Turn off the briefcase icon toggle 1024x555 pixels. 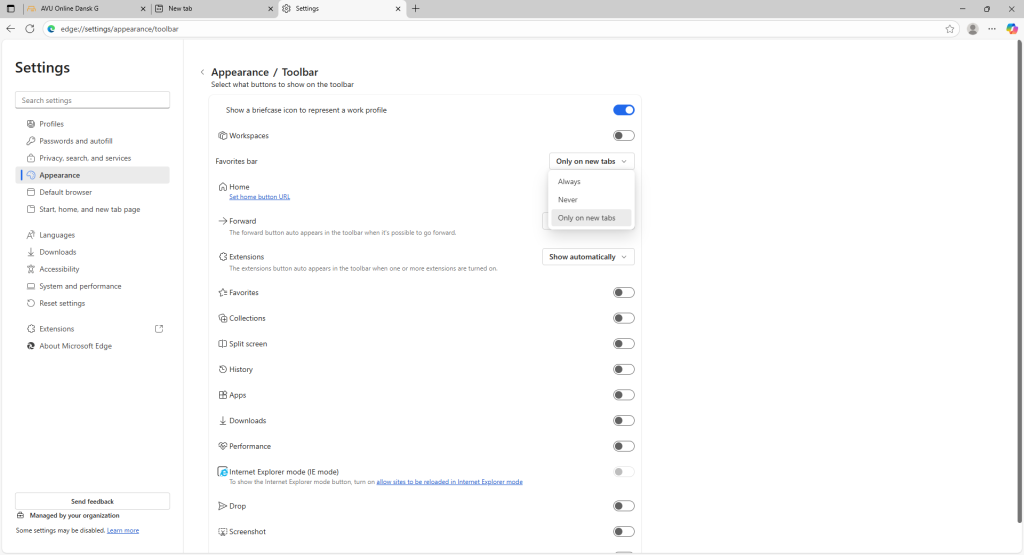623,110
